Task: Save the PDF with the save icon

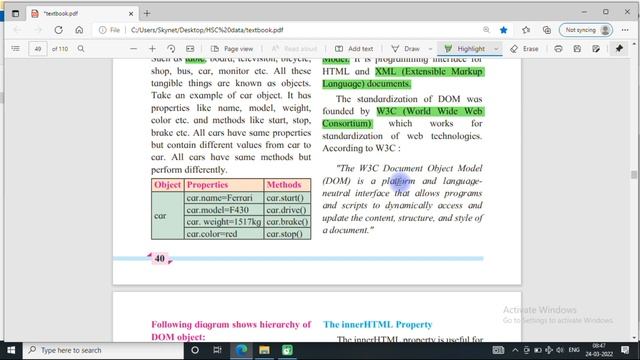Action: [x=577, y=49]
